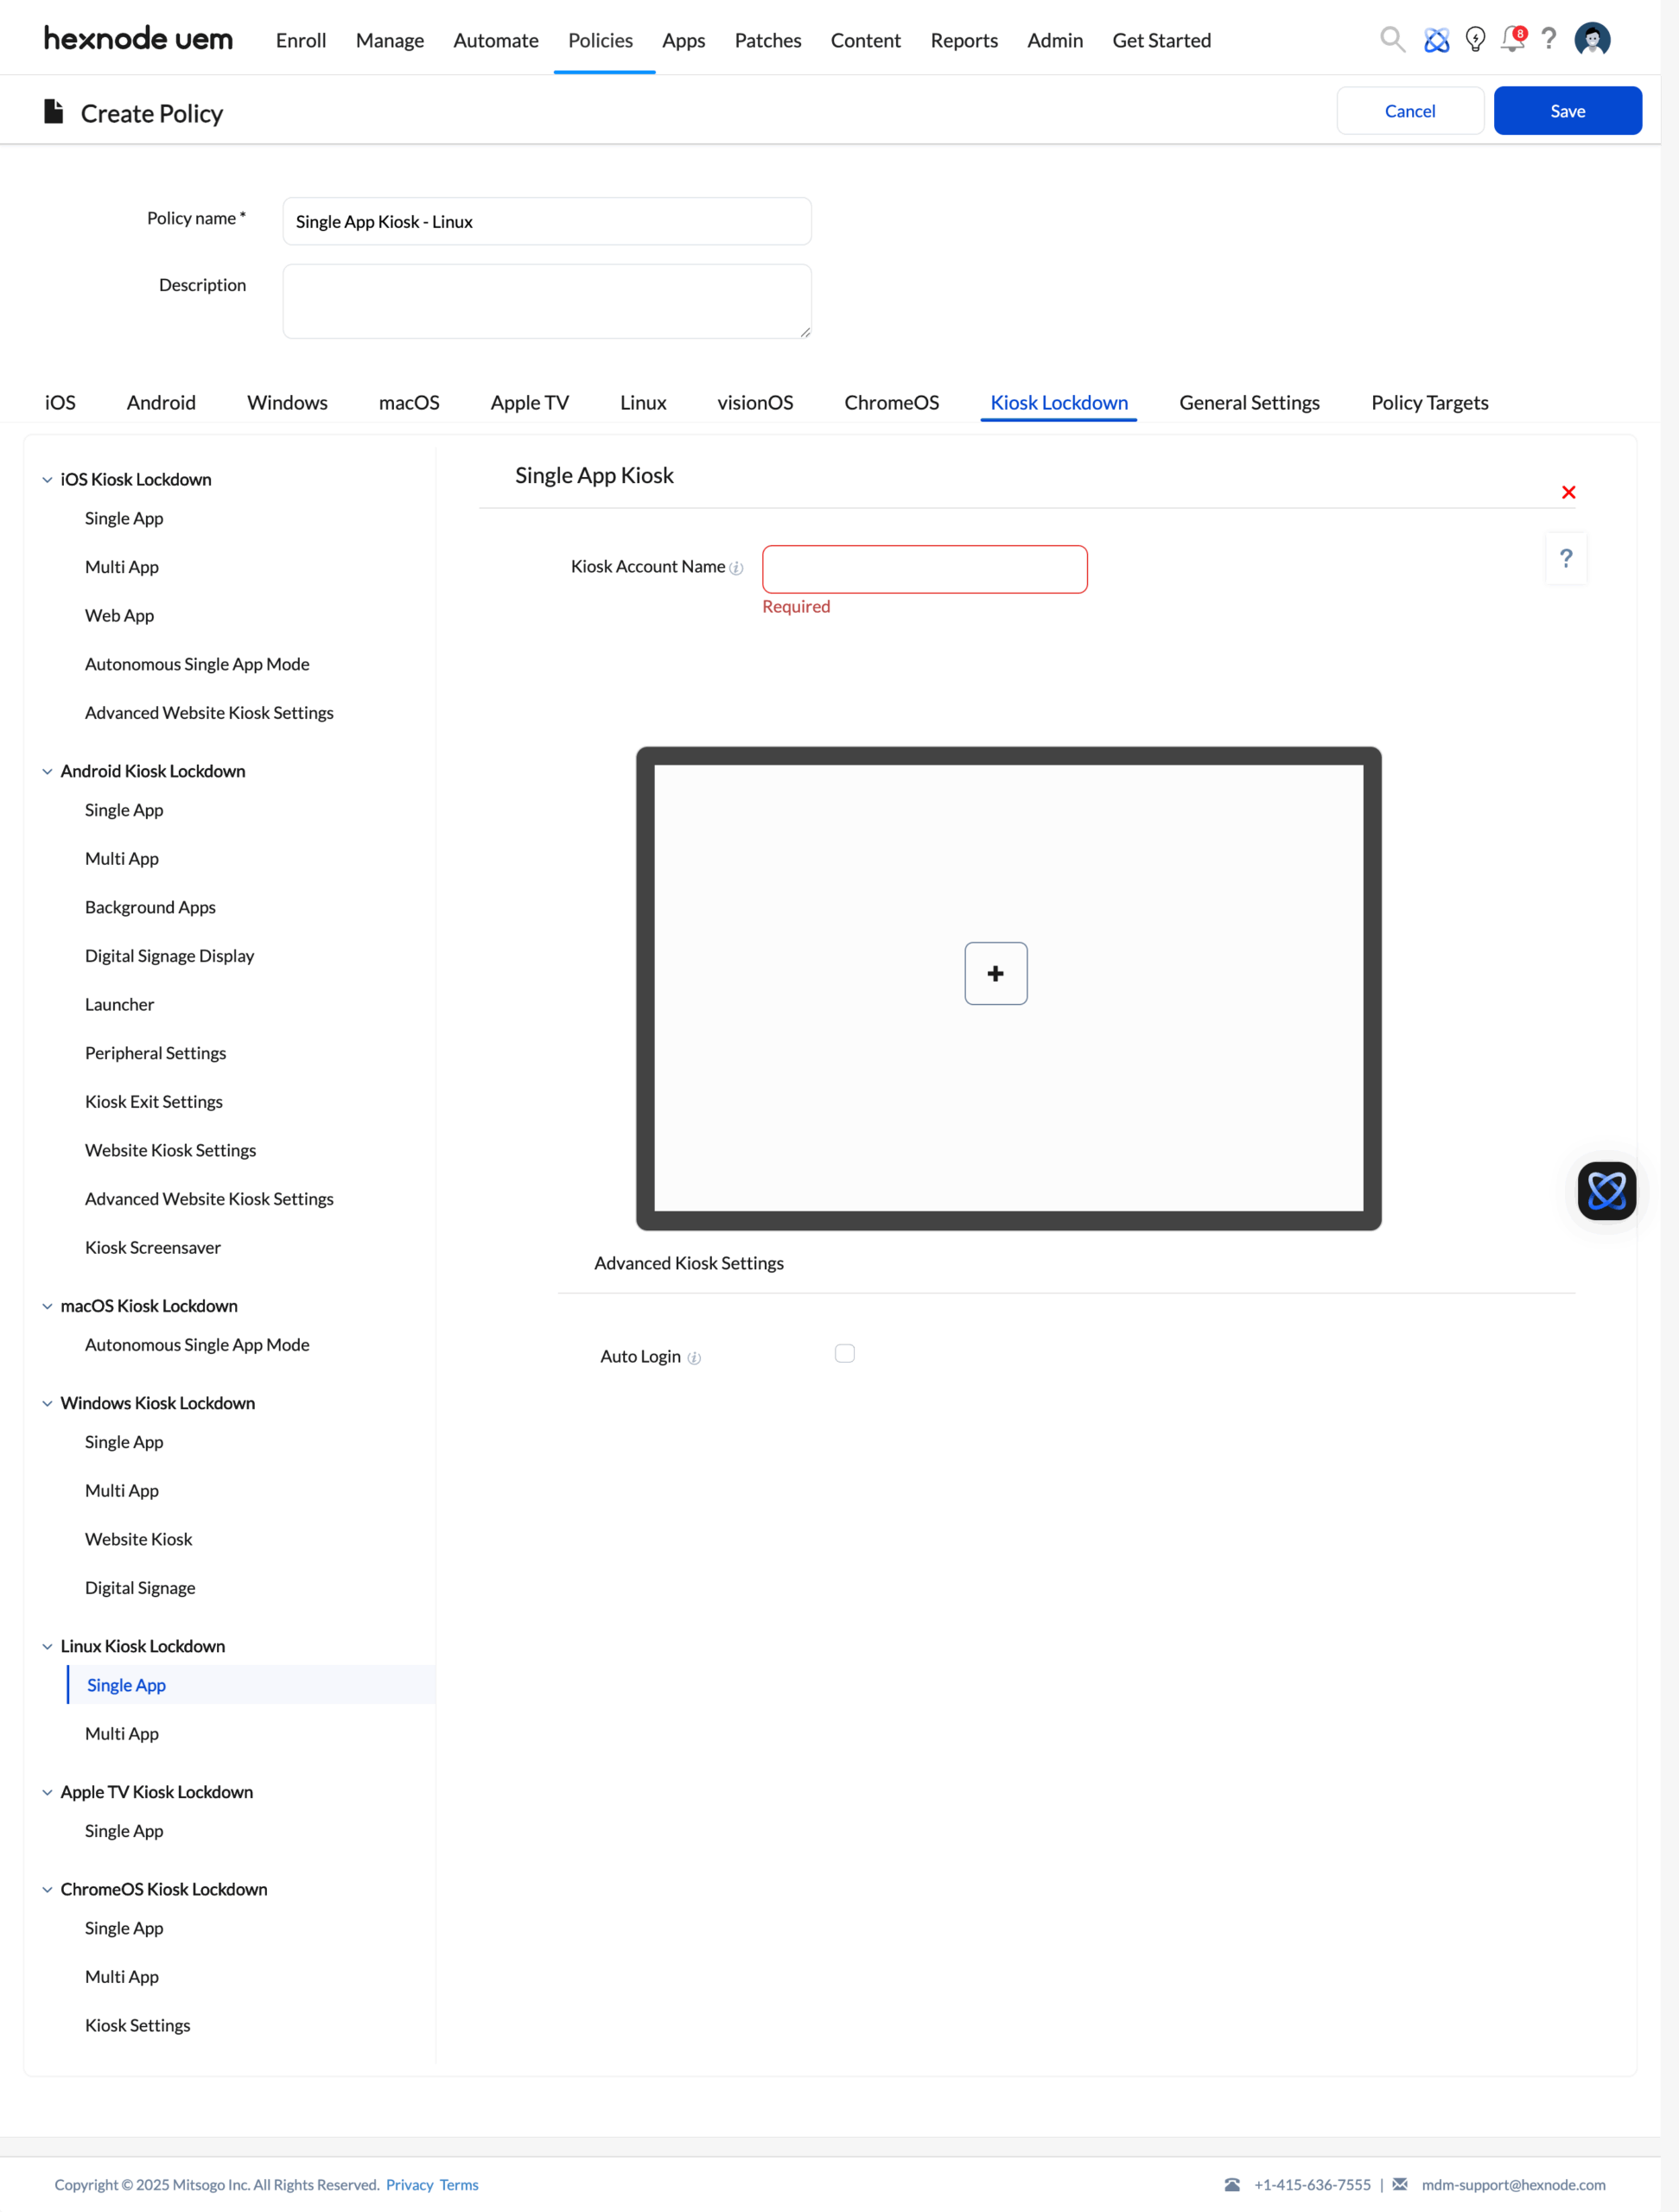Open the Enroll menu

(x=301, y=40)
